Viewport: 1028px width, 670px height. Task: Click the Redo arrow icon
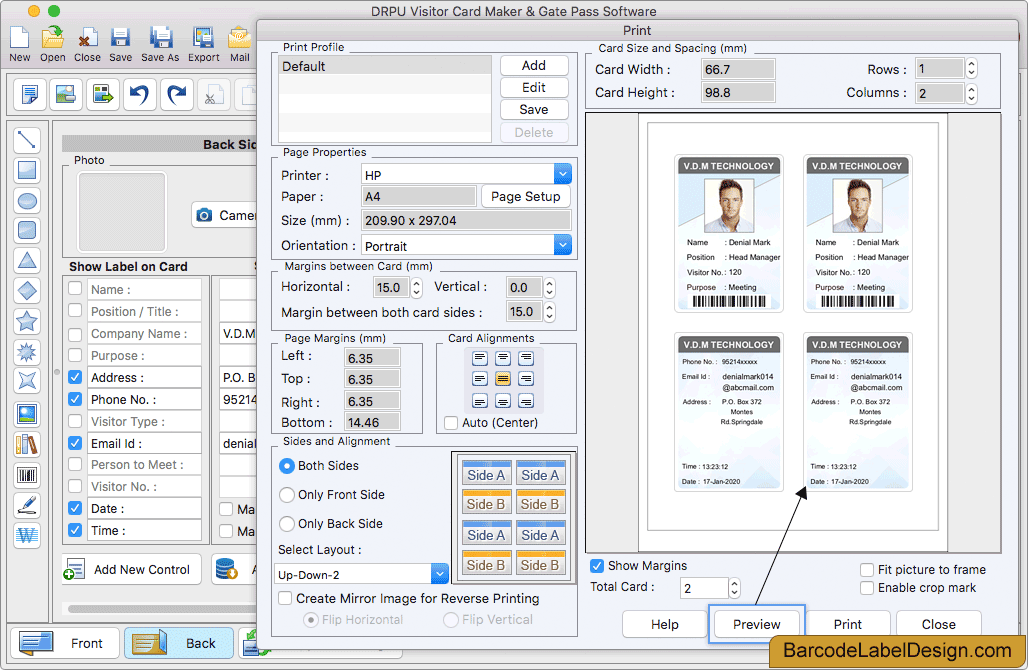pyautogui.click(x=177, y=94)
